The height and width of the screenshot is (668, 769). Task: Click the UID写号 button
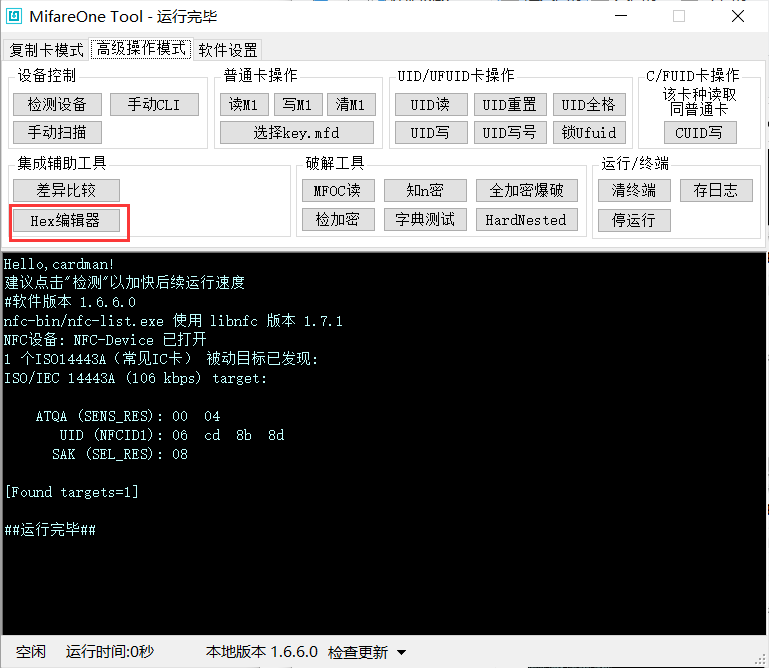click(510, 132)
